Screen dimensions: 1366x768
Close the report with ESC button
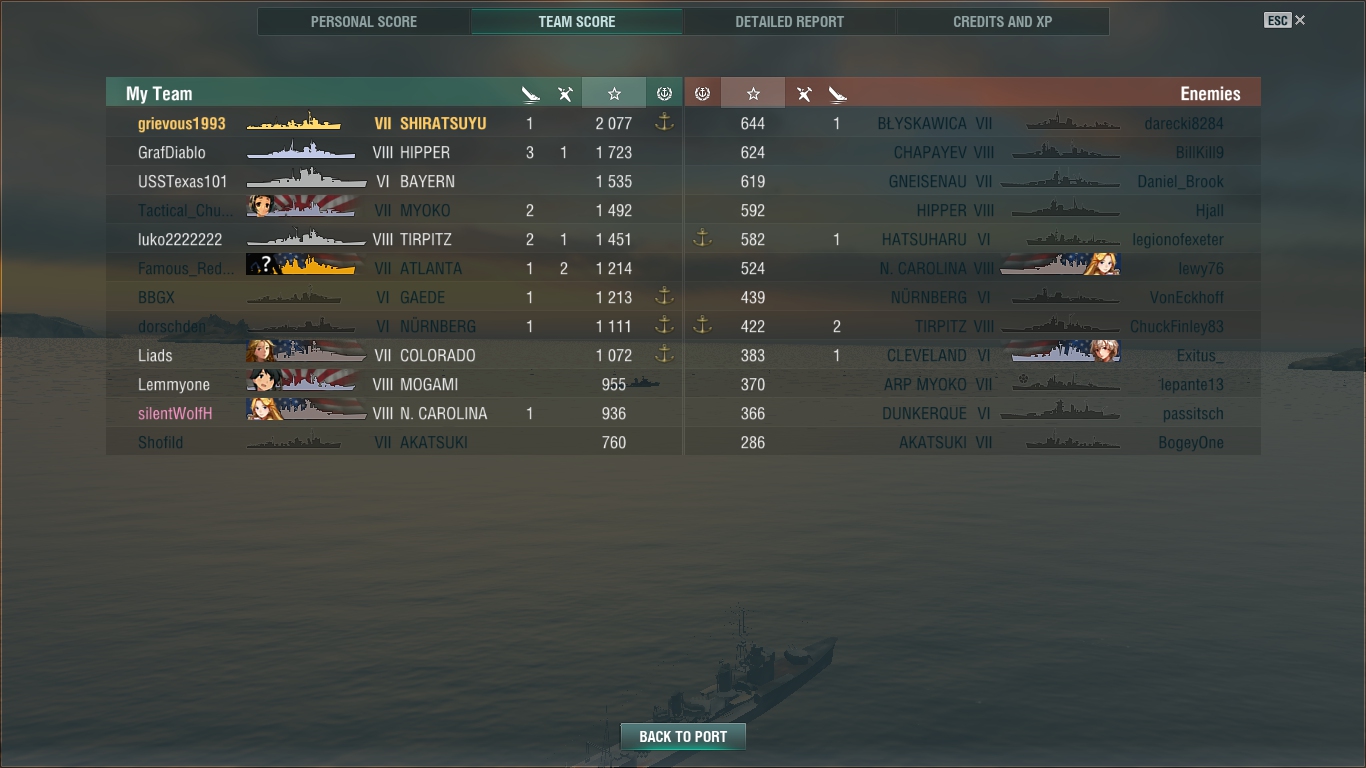1285,20
